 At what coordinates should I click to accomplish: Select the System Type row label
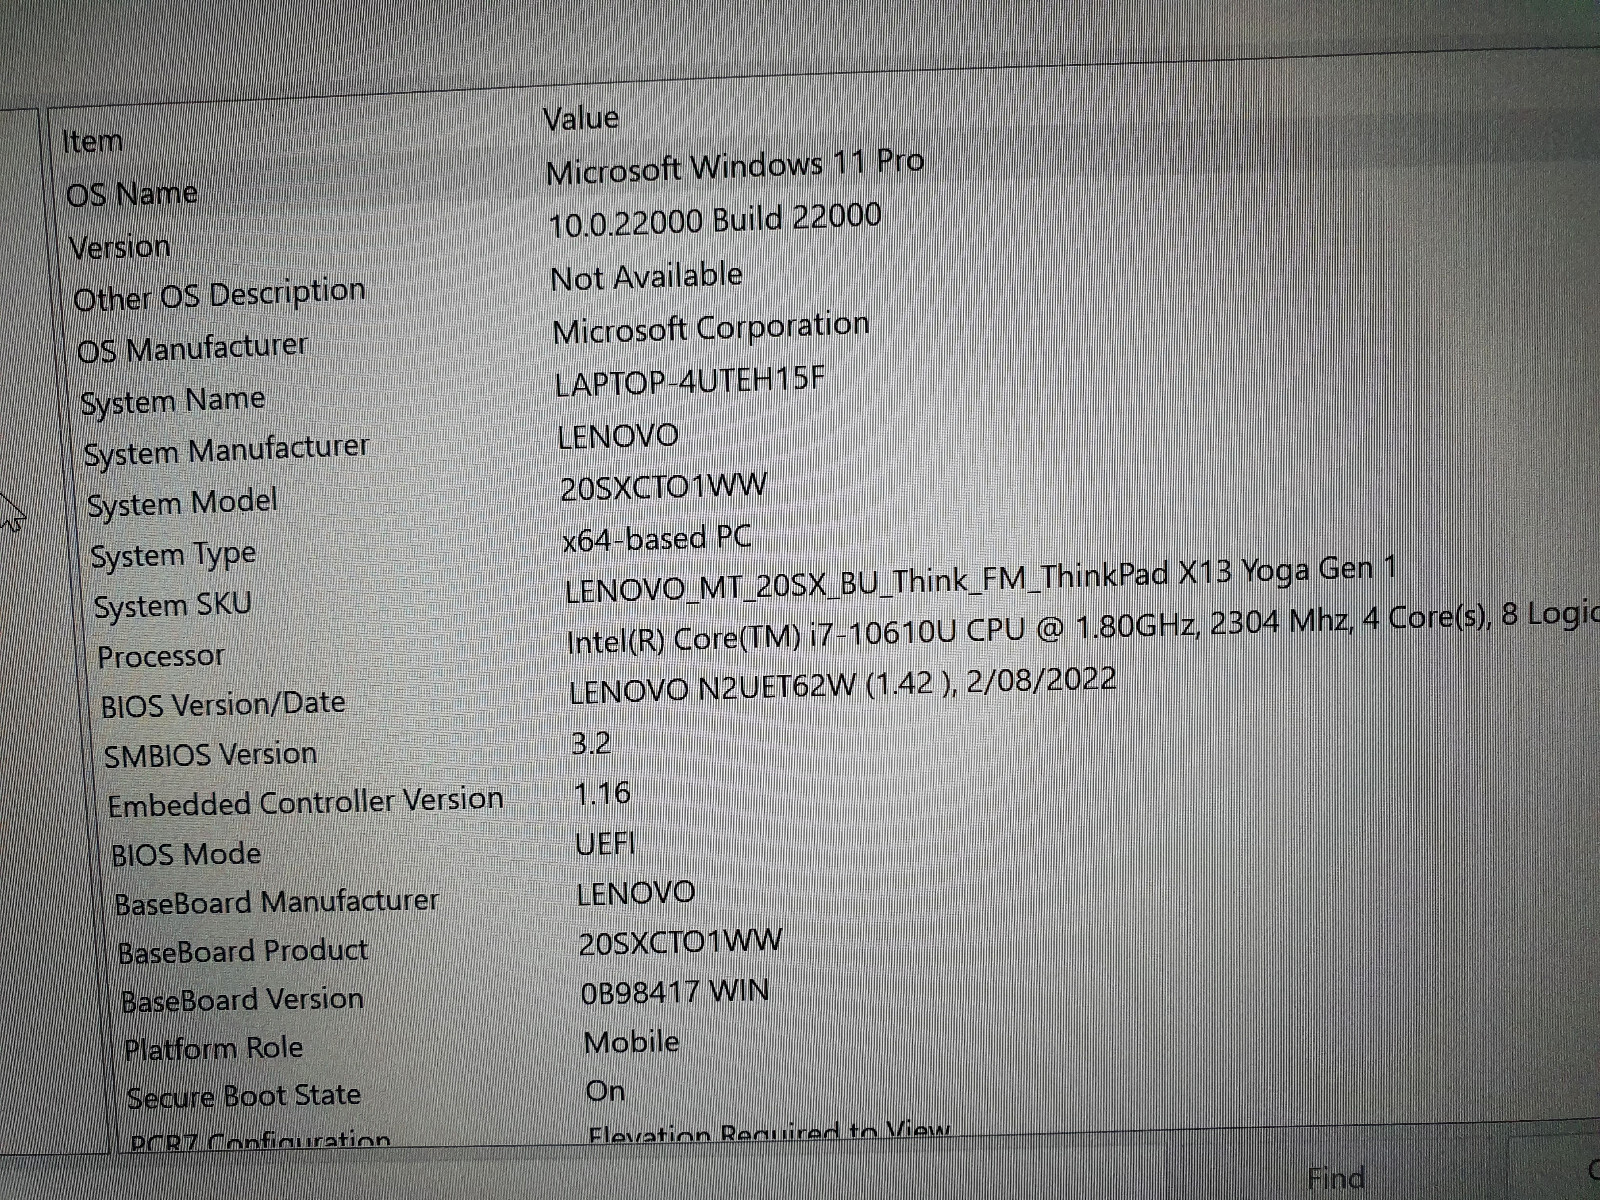tap(174, 556)
